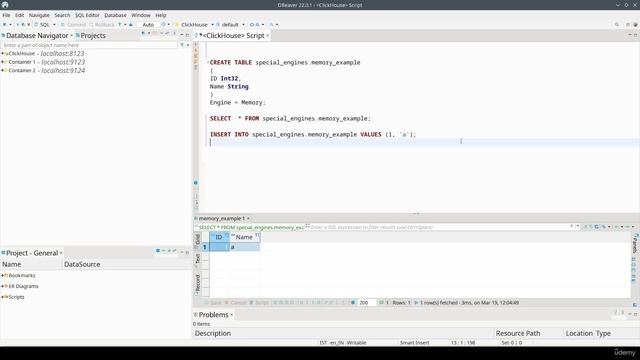Click the Type column header in Problems
The height and width of the screenshot is (360, 640).
pos(603,333)
